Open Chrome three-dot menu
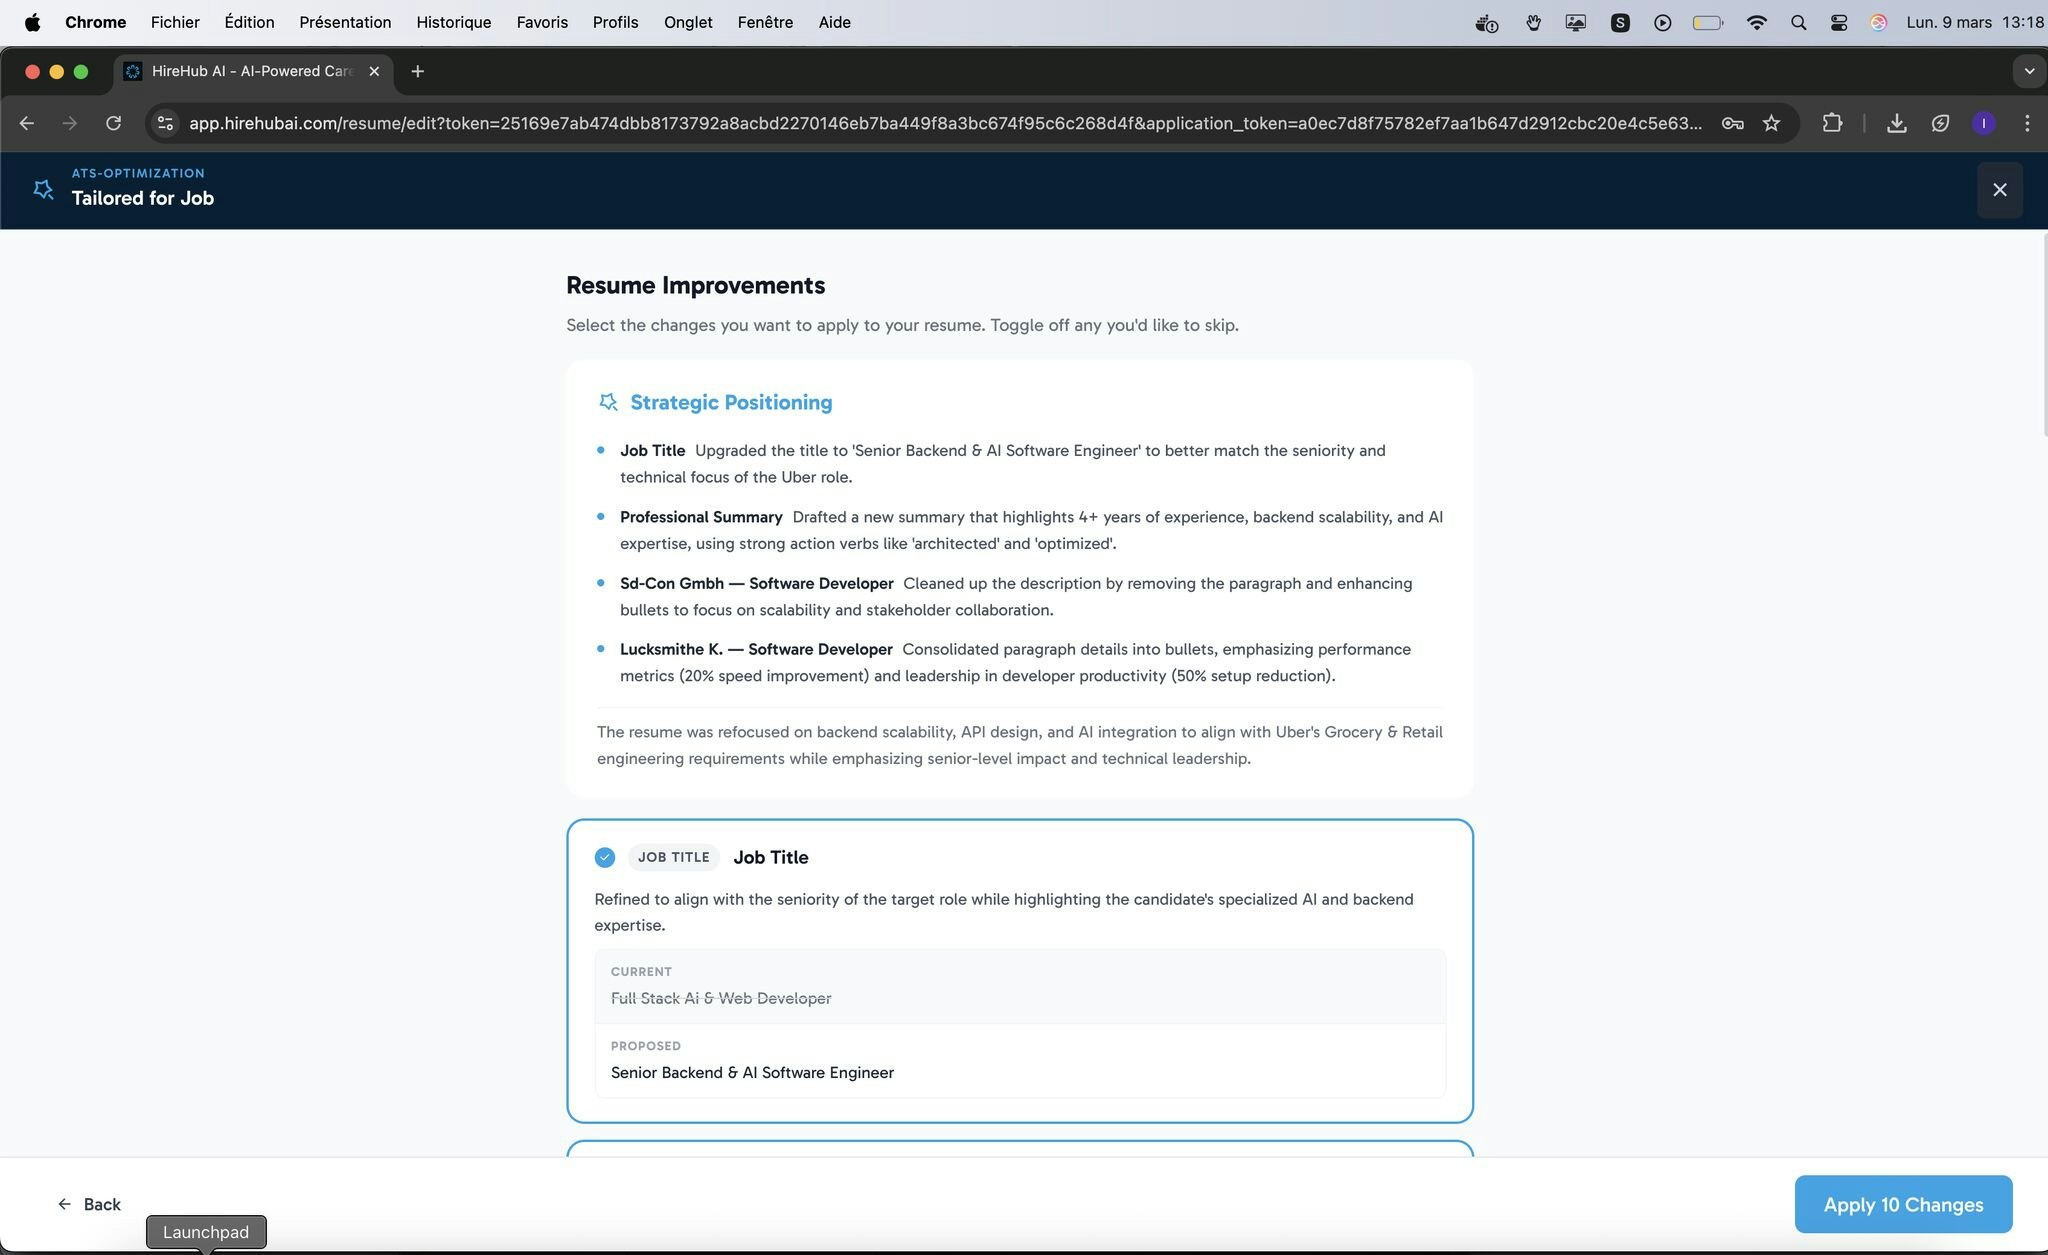This screenshot has width=2048, height=1255. (2027, 123)
